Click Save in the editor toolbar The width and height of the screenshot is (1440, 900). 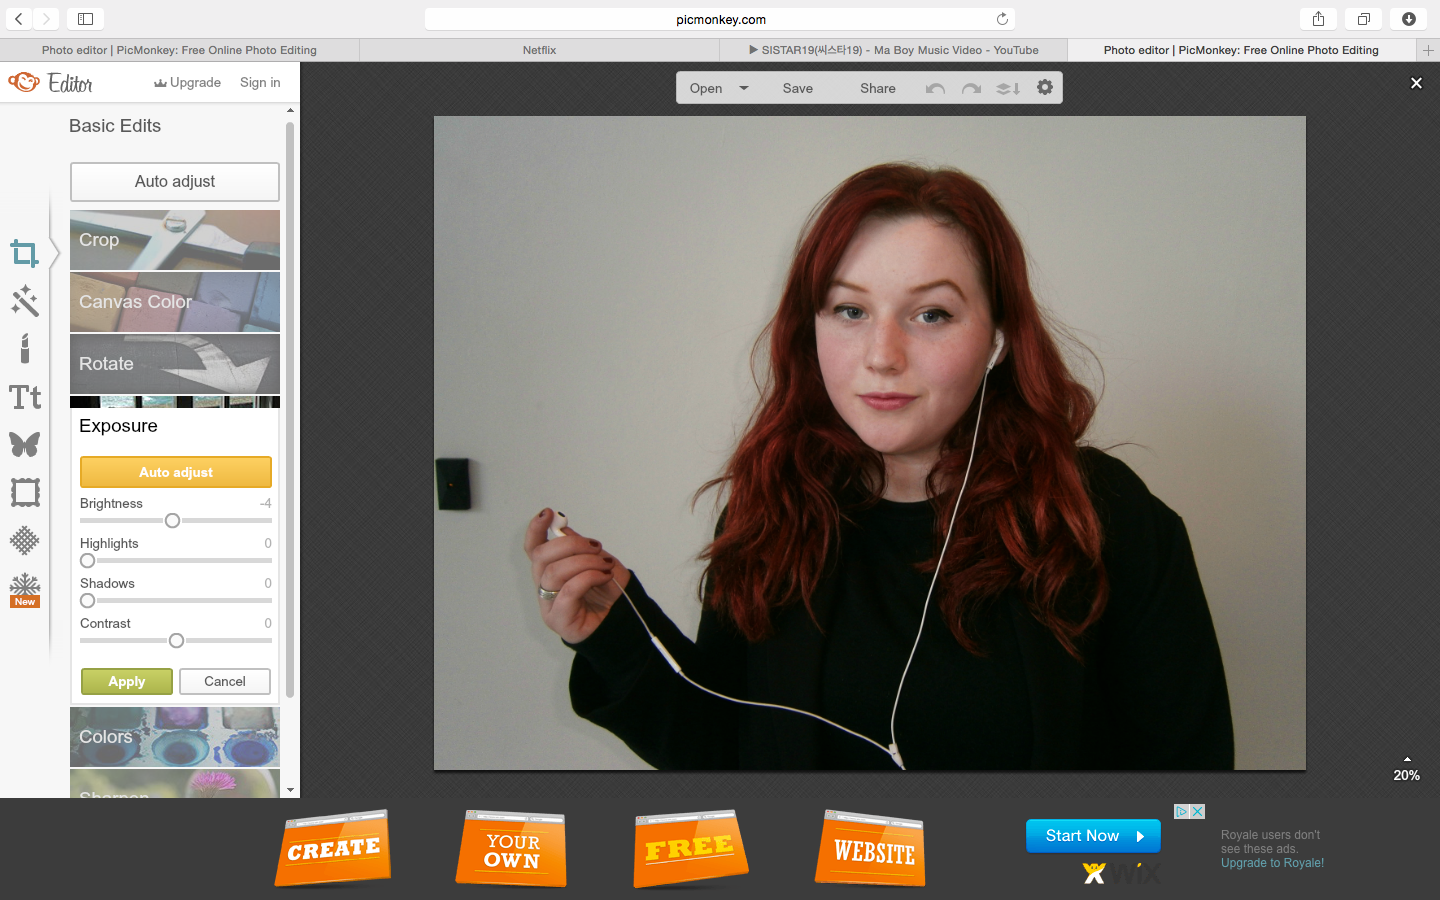pyautogui.click(x=798, y=88)
